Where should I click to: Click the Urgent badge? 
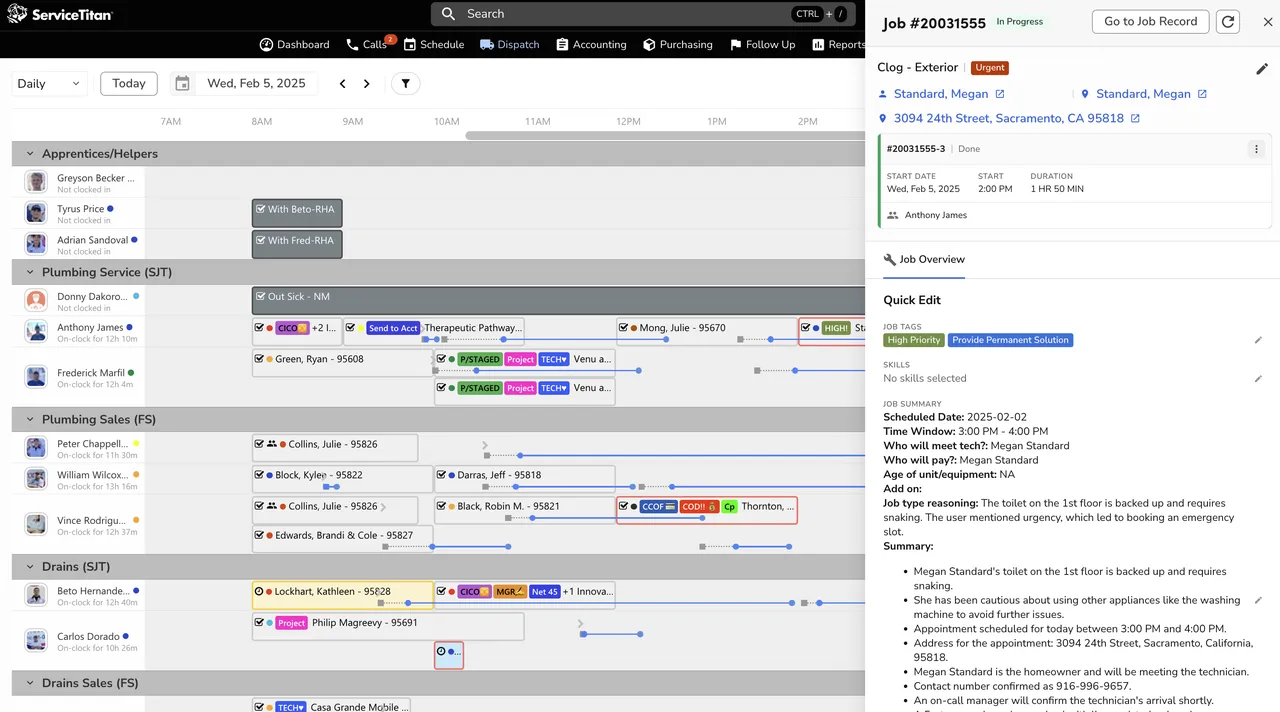coord(990,68)
